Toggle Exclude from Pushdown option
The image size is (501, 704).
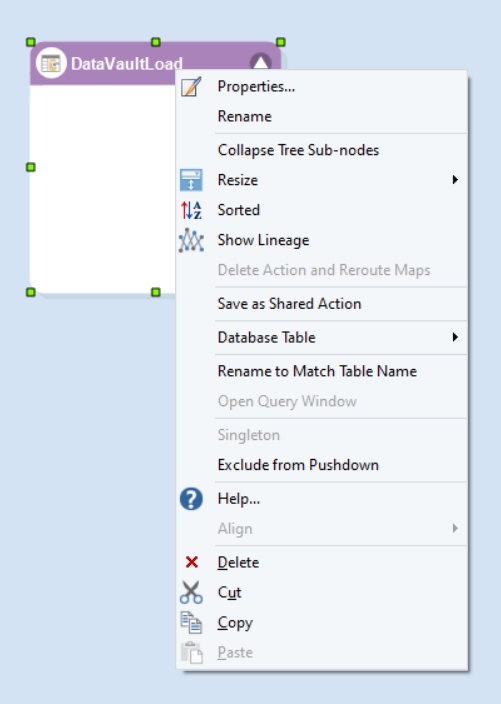(x=321, y=465)
